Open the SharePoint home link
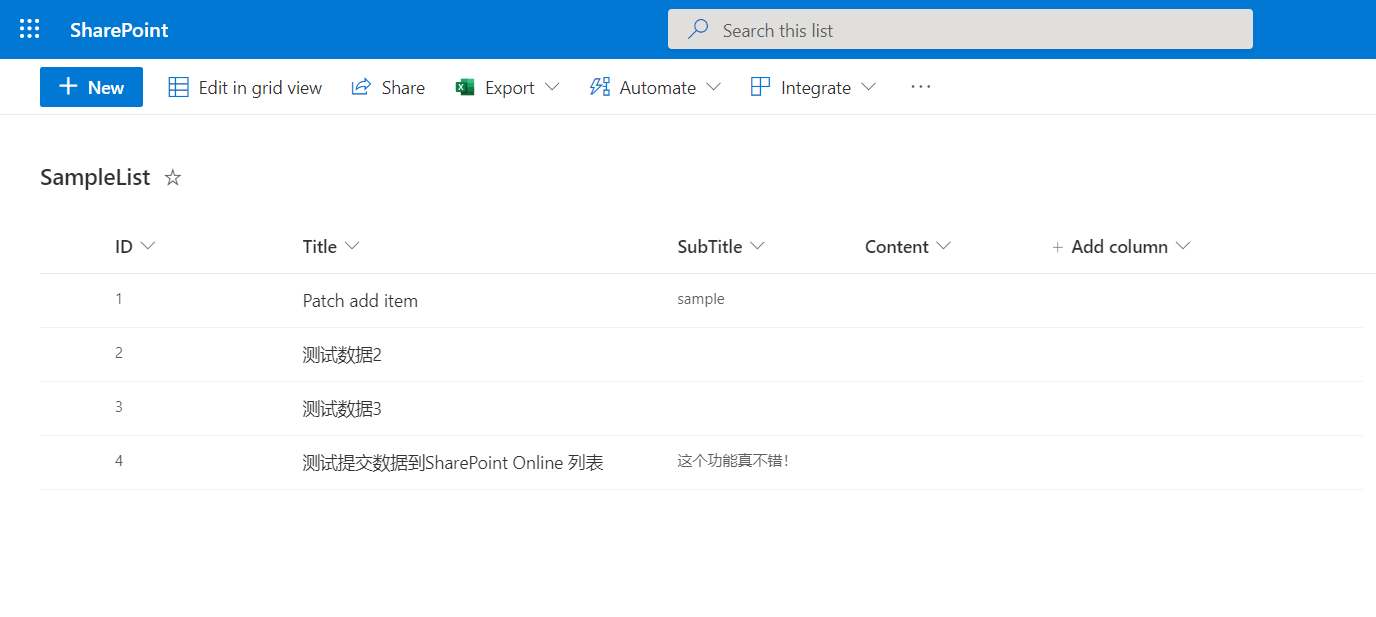1376x617 pixels. 119,30
